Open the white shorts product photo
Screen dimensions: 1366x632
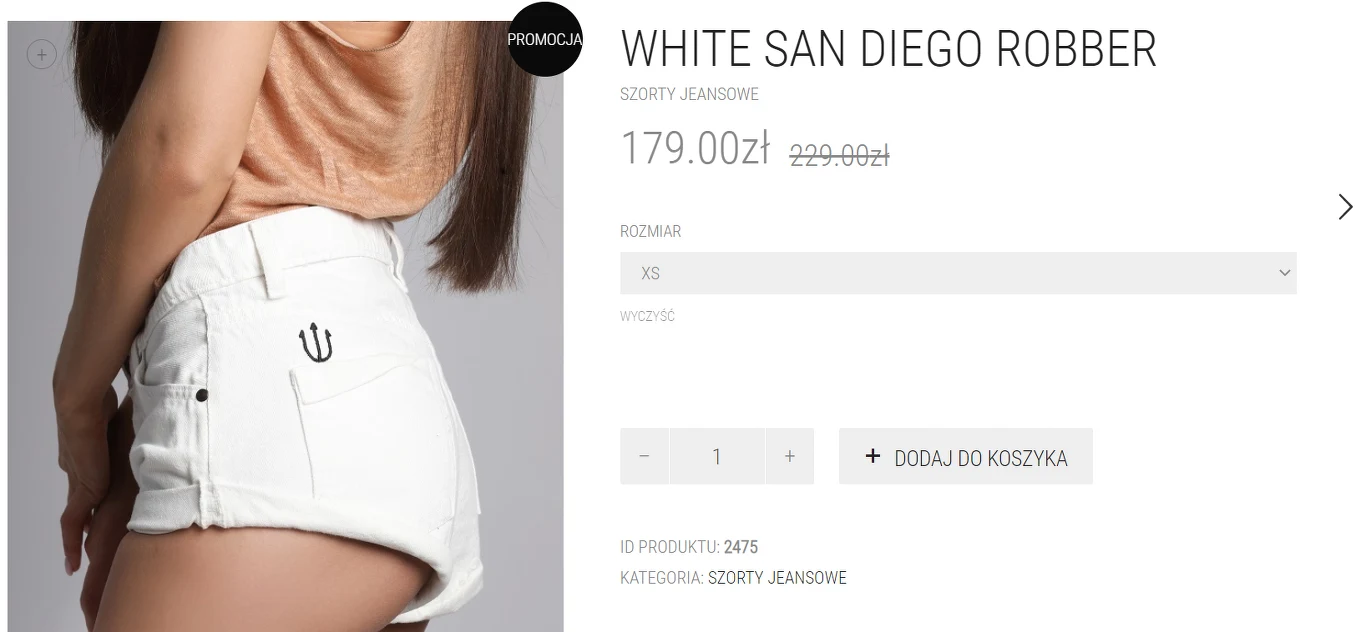(x=286, y=326)
